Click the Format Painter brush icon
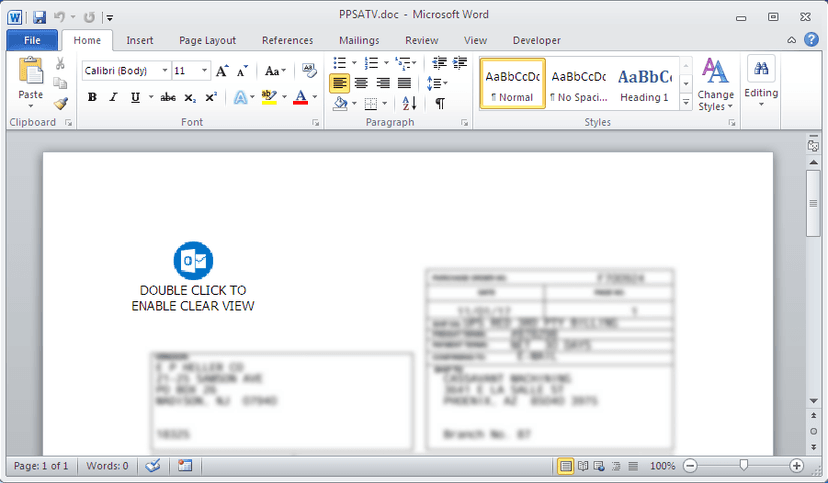Image resolution: width=828 pixels, height=483 pixels. pyautogui.click(x=61, y=103)
